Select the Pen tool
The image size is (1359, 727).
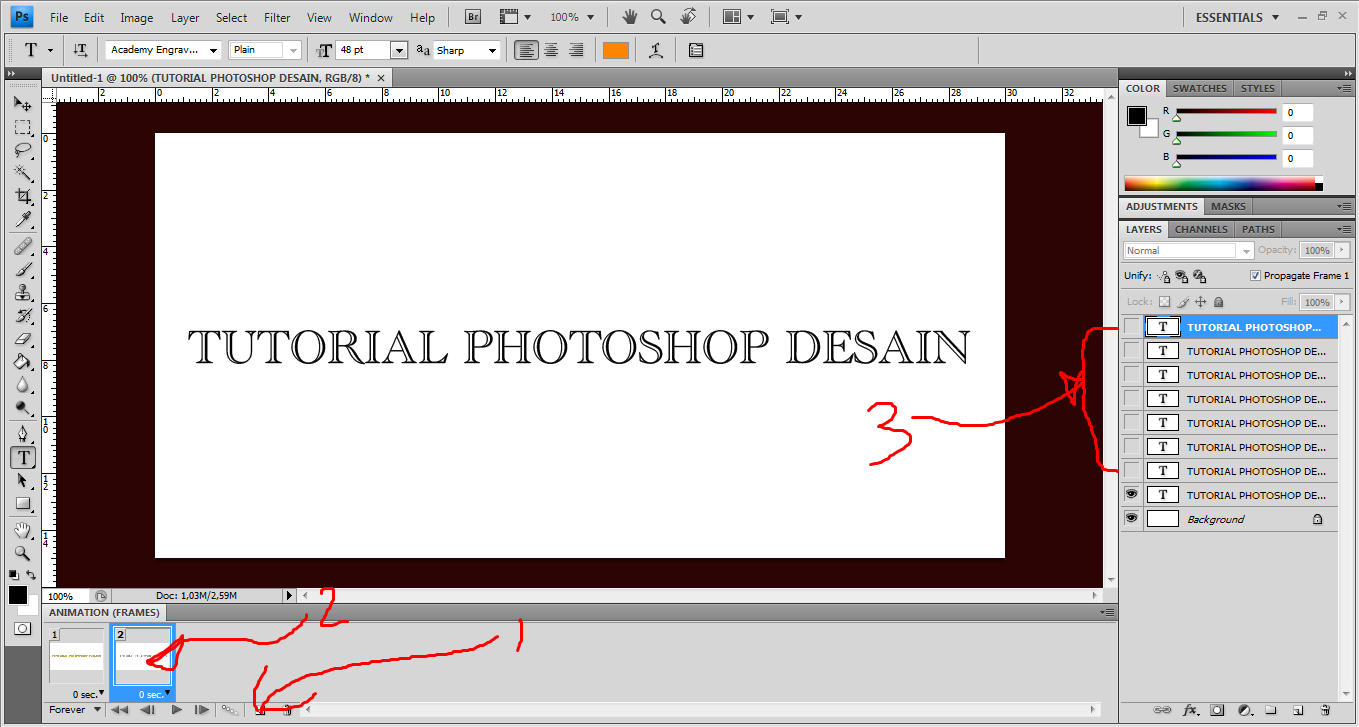pos(22,434)
